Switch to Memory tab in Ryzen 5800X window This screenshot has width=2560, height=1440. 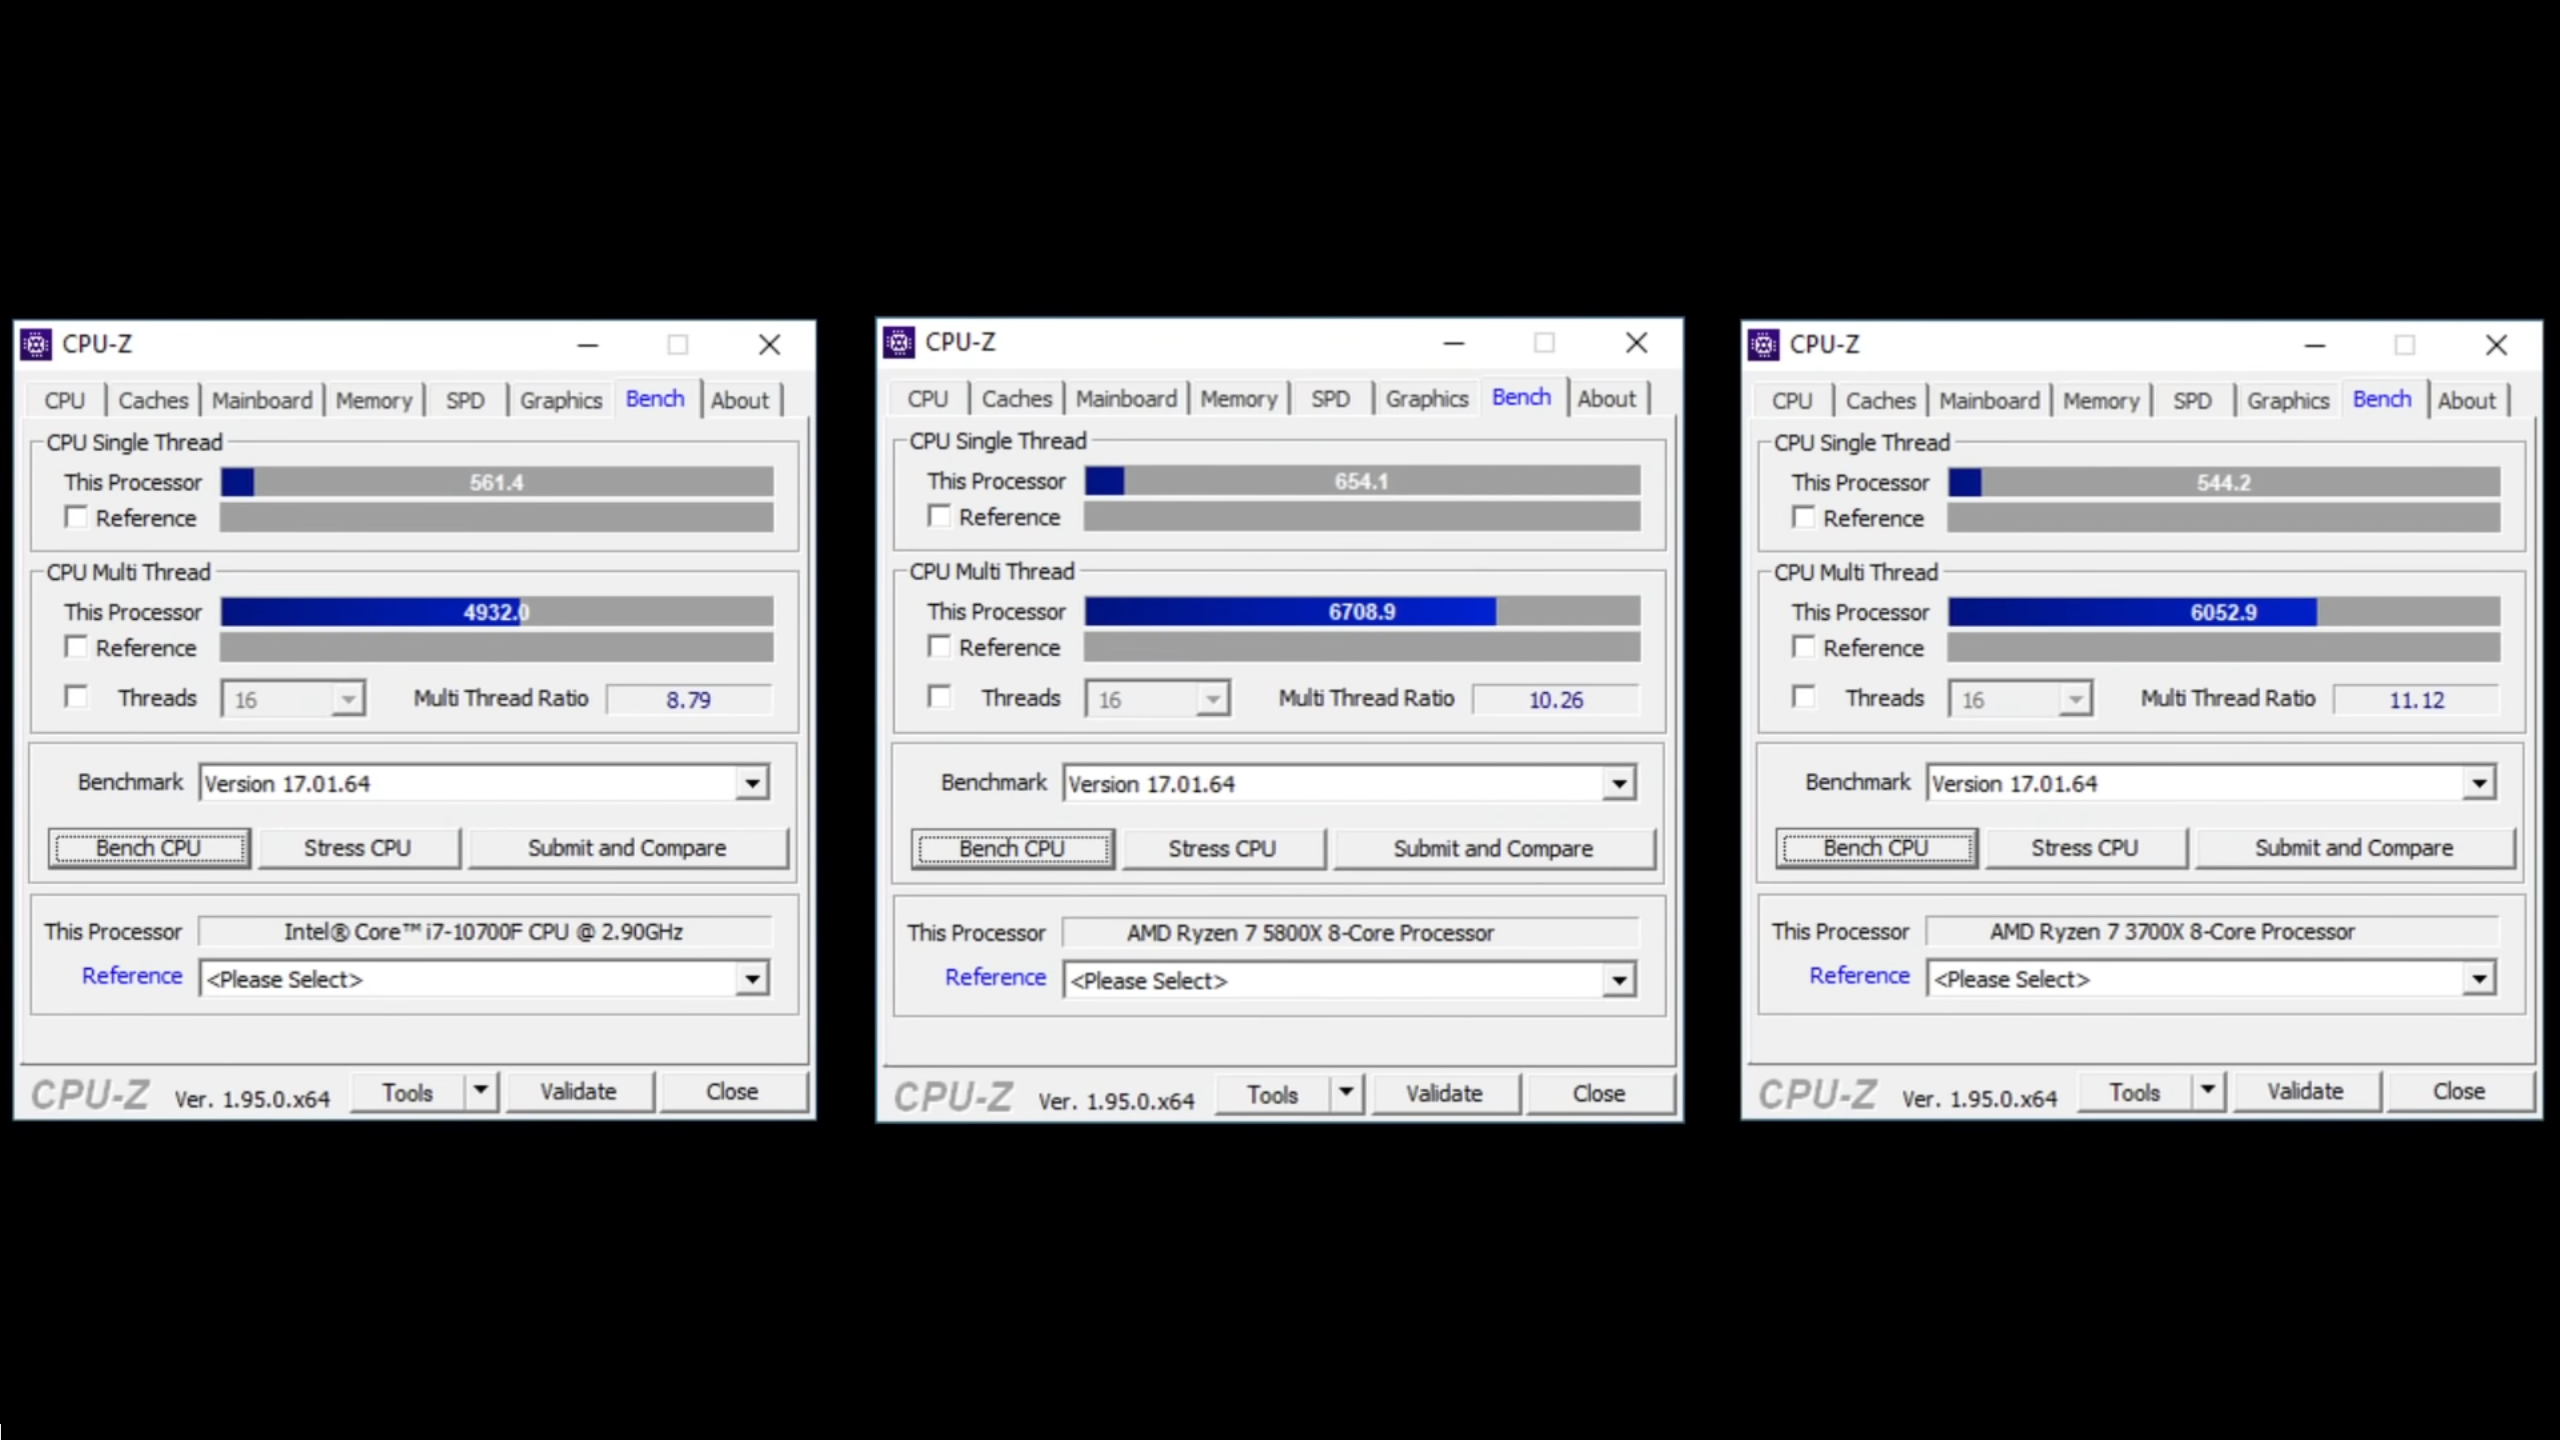pos(1239,398)
